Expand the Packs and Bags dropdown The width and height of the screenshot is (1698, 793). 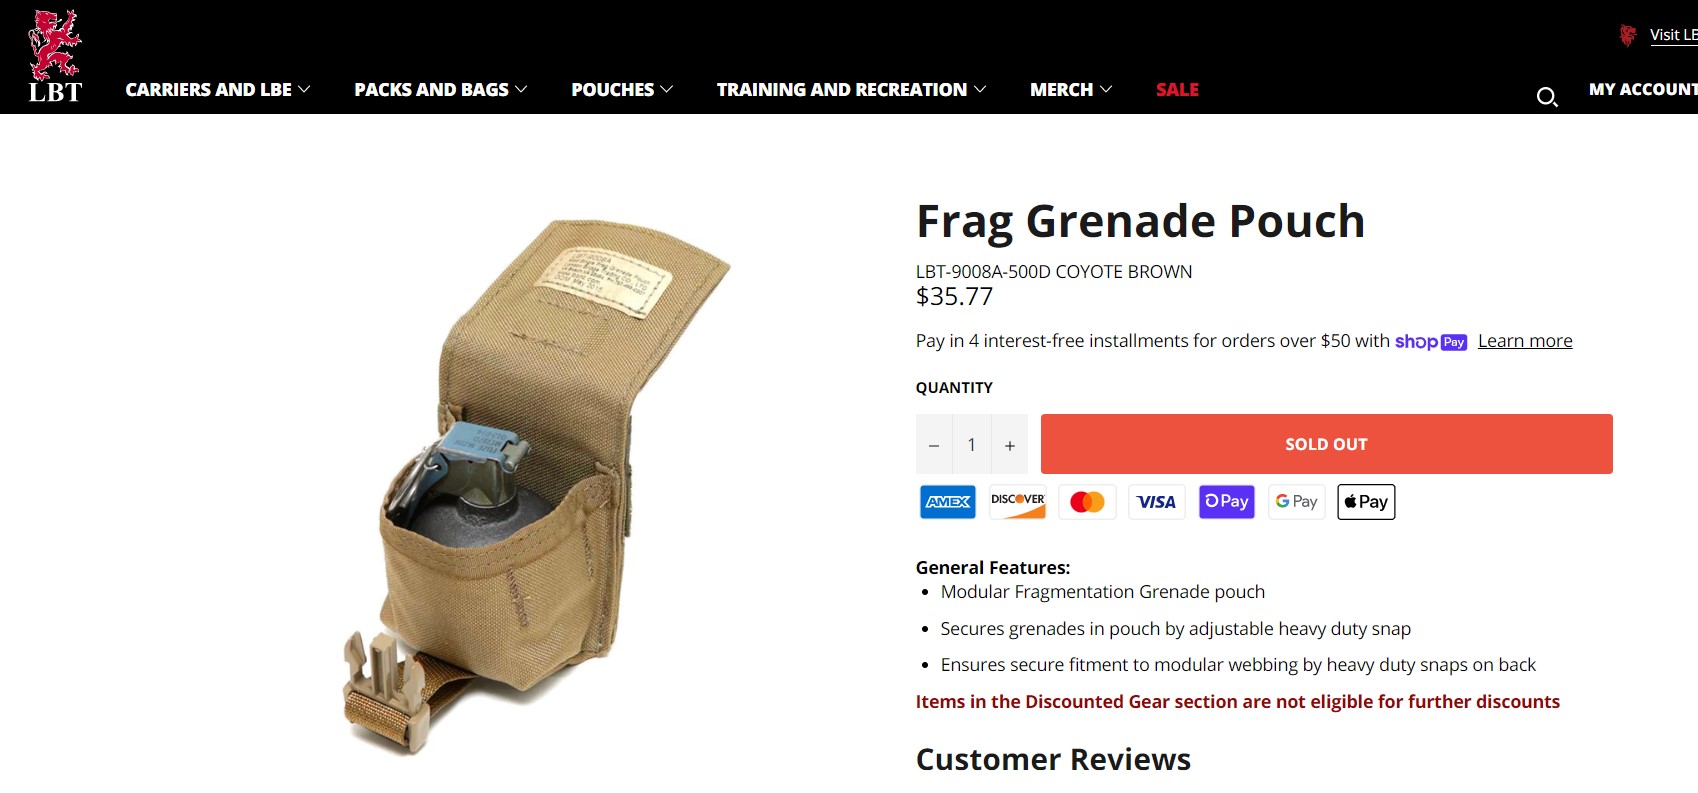(441, 90)
